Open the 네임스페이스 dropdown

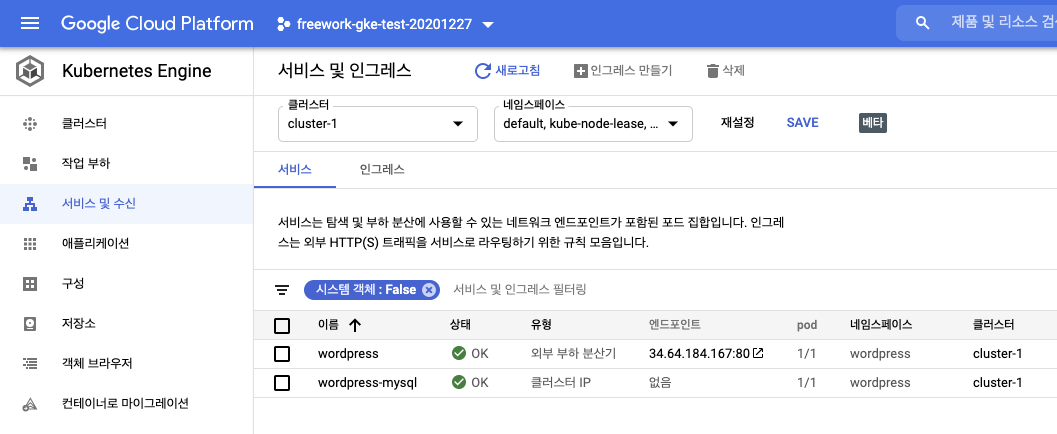(593, 124)
